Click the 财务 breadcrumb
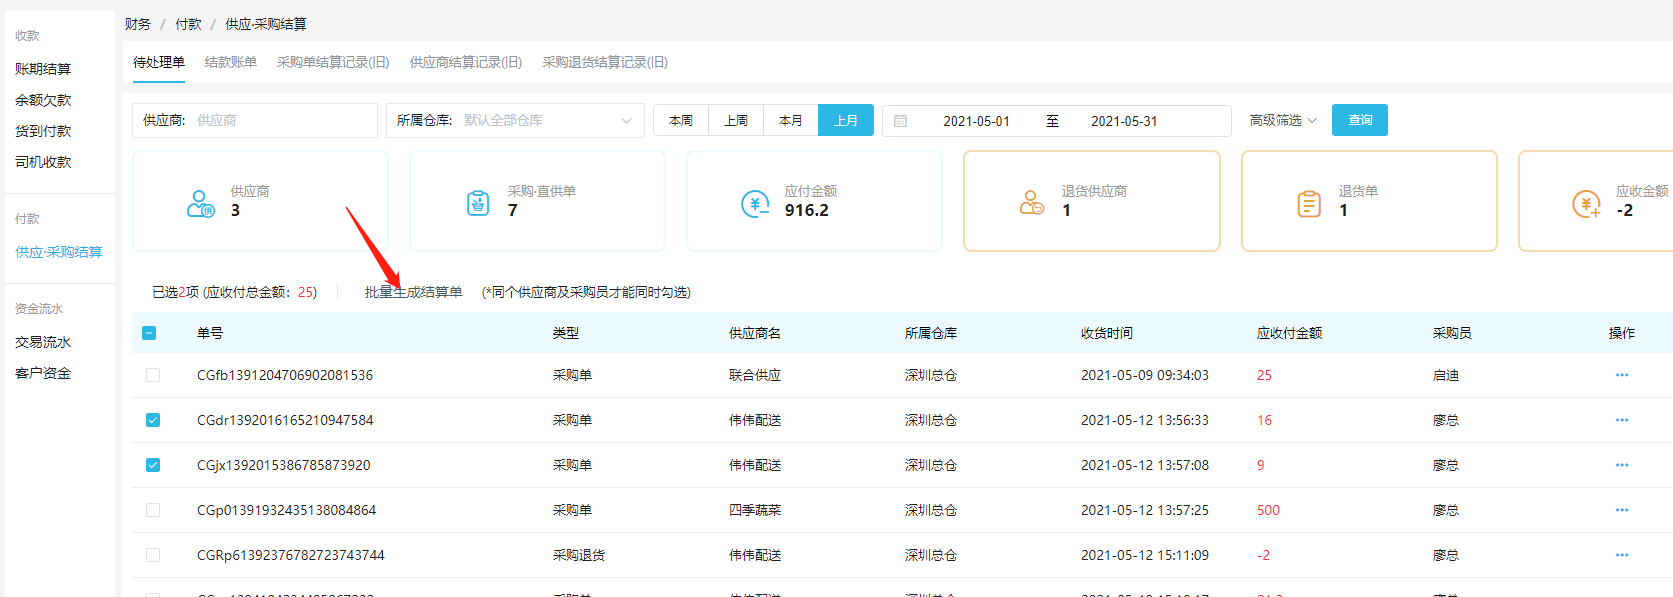1673x597 pixels. click(138, 24)
